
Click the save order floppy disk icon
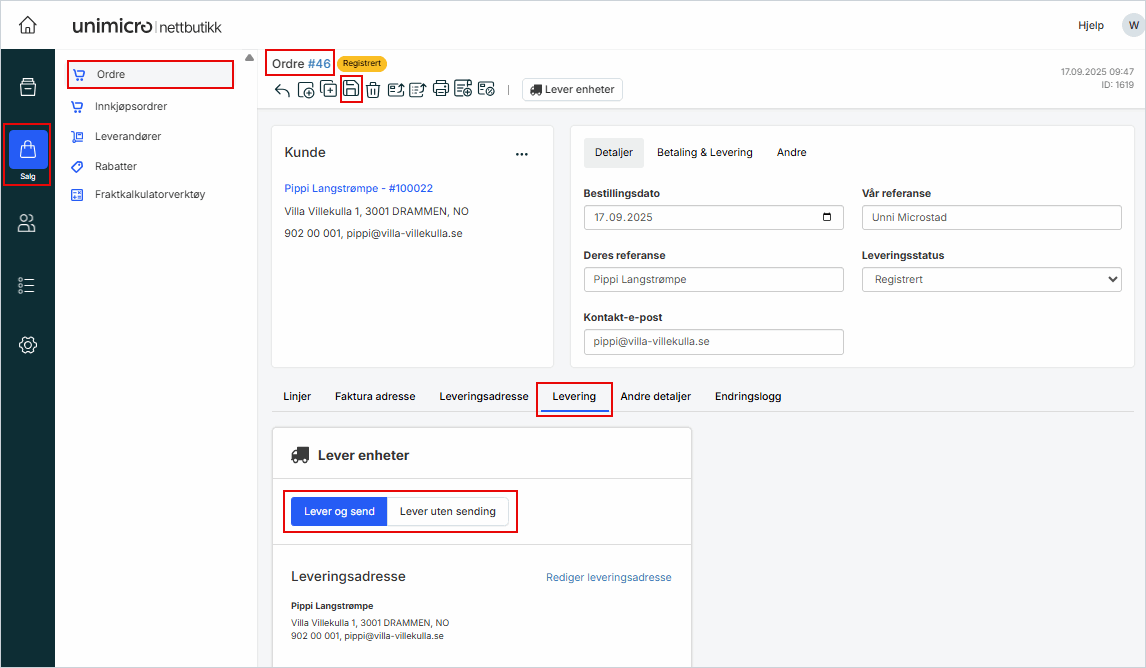(351, 90)
